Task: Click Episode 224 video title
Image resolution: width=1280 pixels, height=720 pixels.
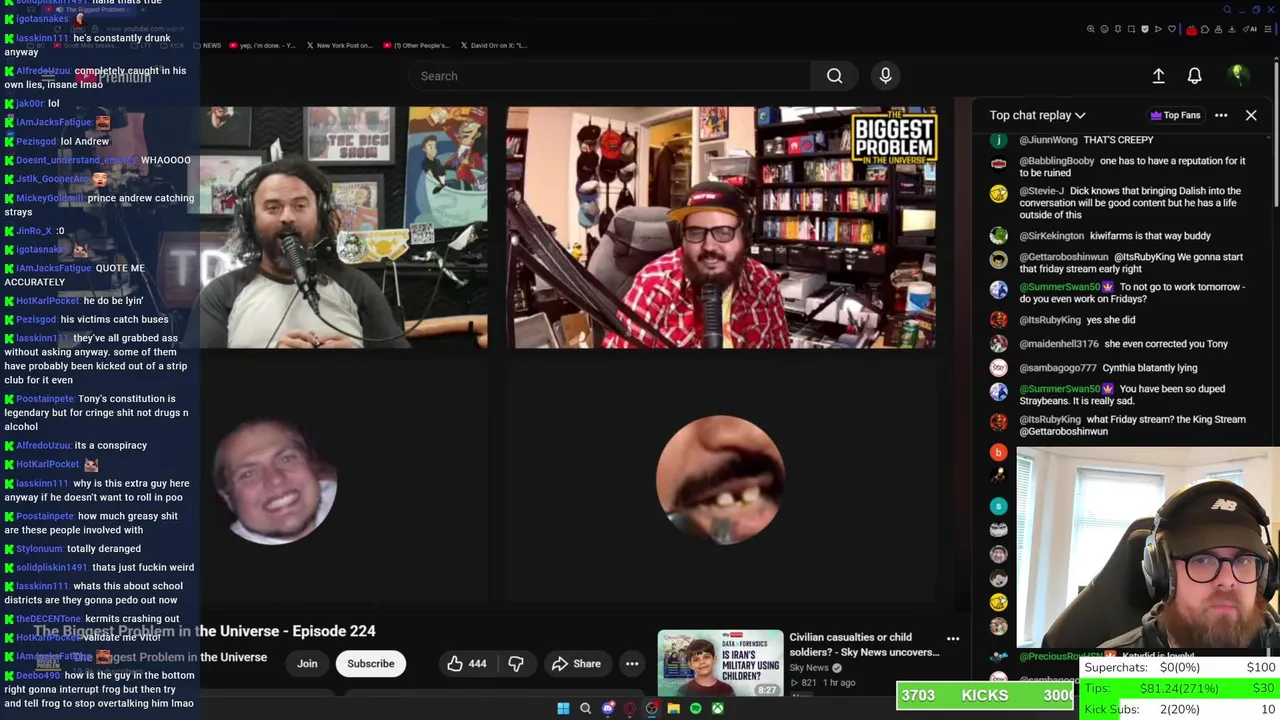Action: [205, 631]
